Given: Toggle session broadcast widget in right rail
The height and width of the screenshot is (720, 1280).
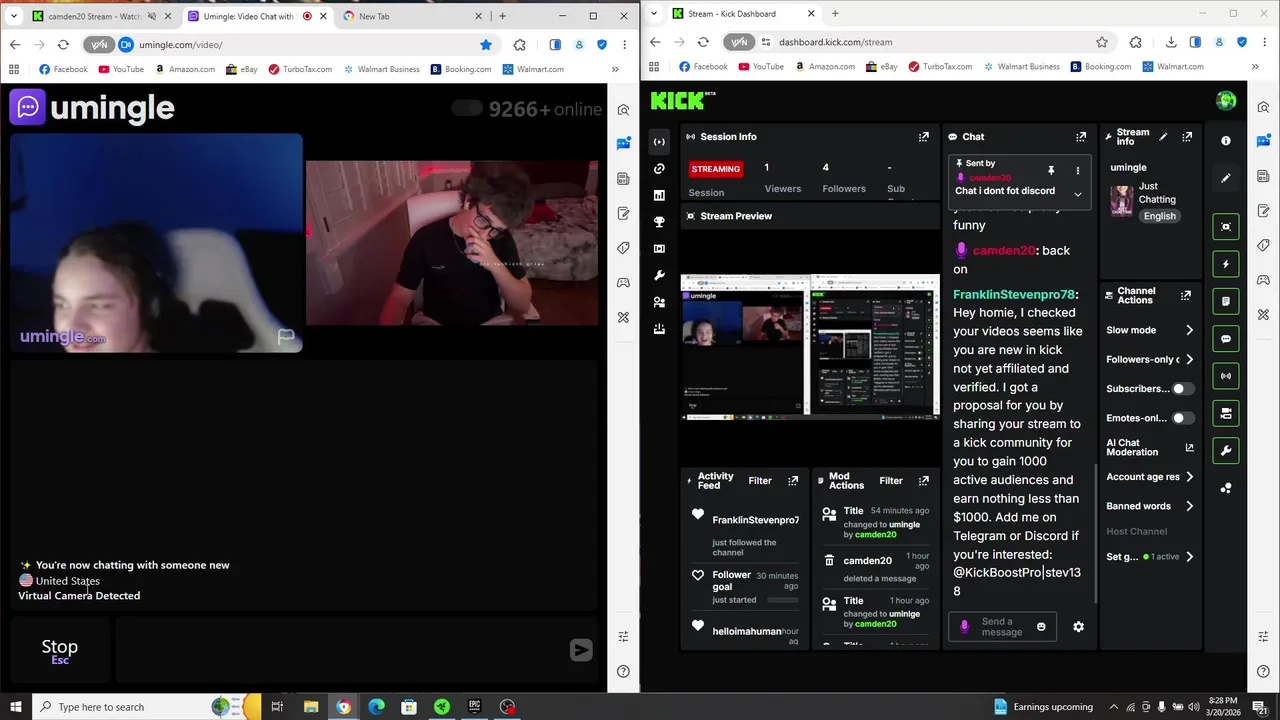Looking at the screenshot, I should 1226,376.
